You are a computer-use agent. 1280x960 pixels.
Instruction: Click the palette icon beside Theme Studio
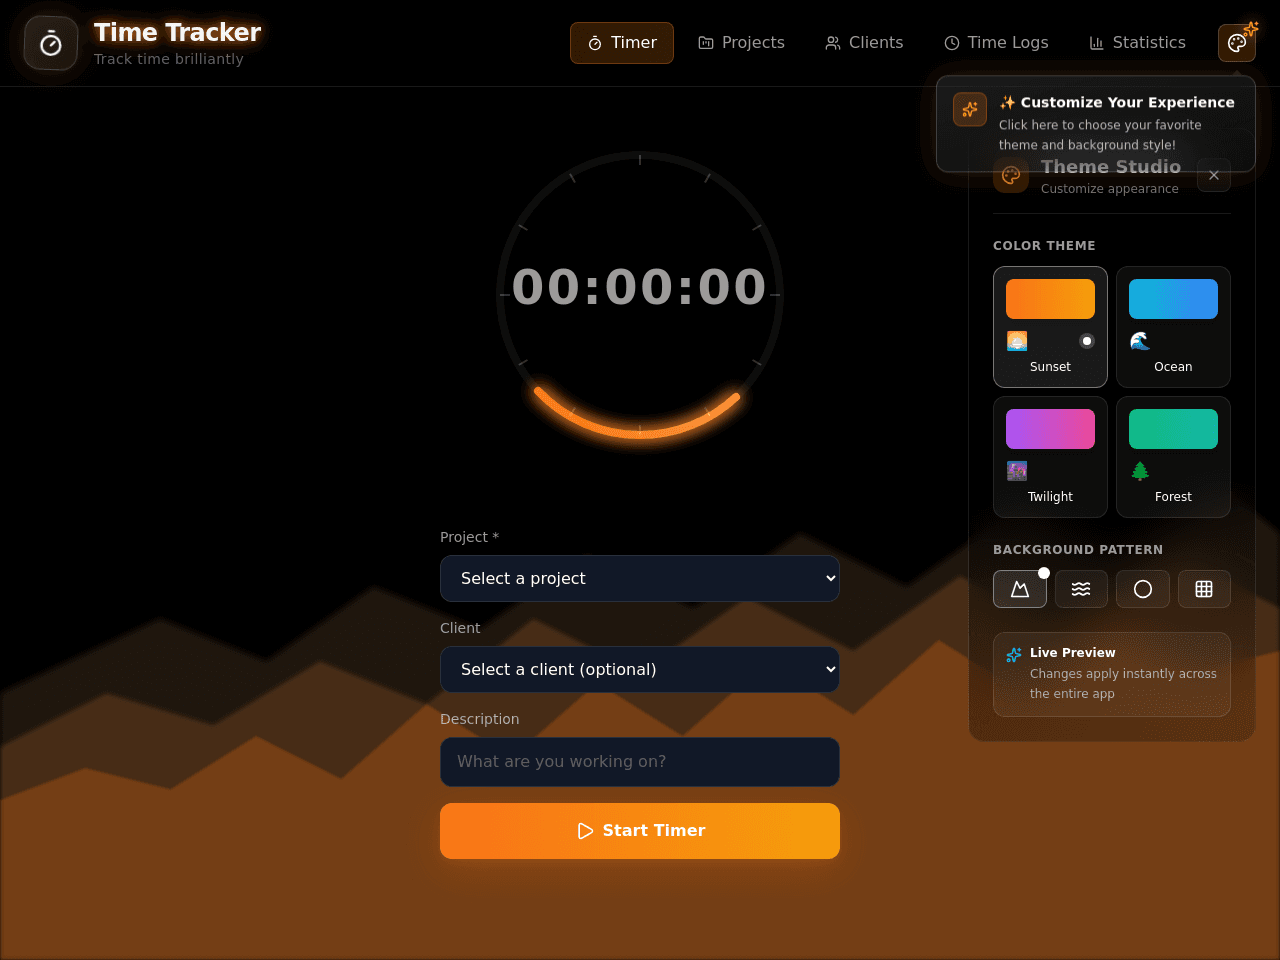[1011, 175]
